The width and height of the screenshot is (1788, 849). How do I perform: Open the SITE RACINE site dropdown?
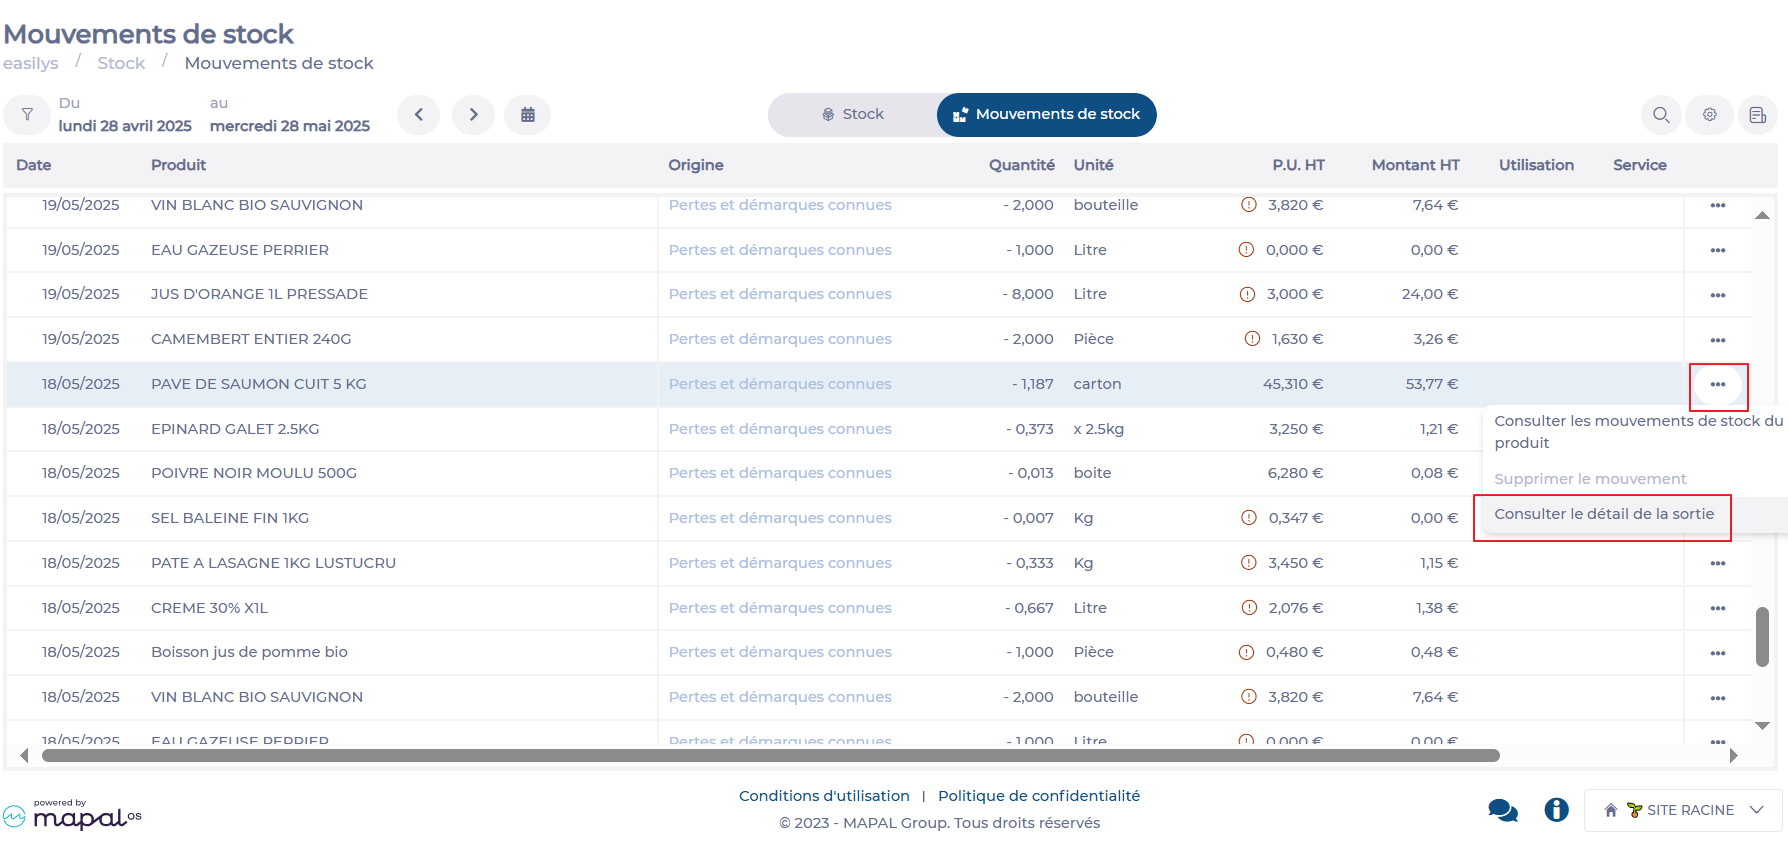pyautogui.click(x=1683, y=810)
